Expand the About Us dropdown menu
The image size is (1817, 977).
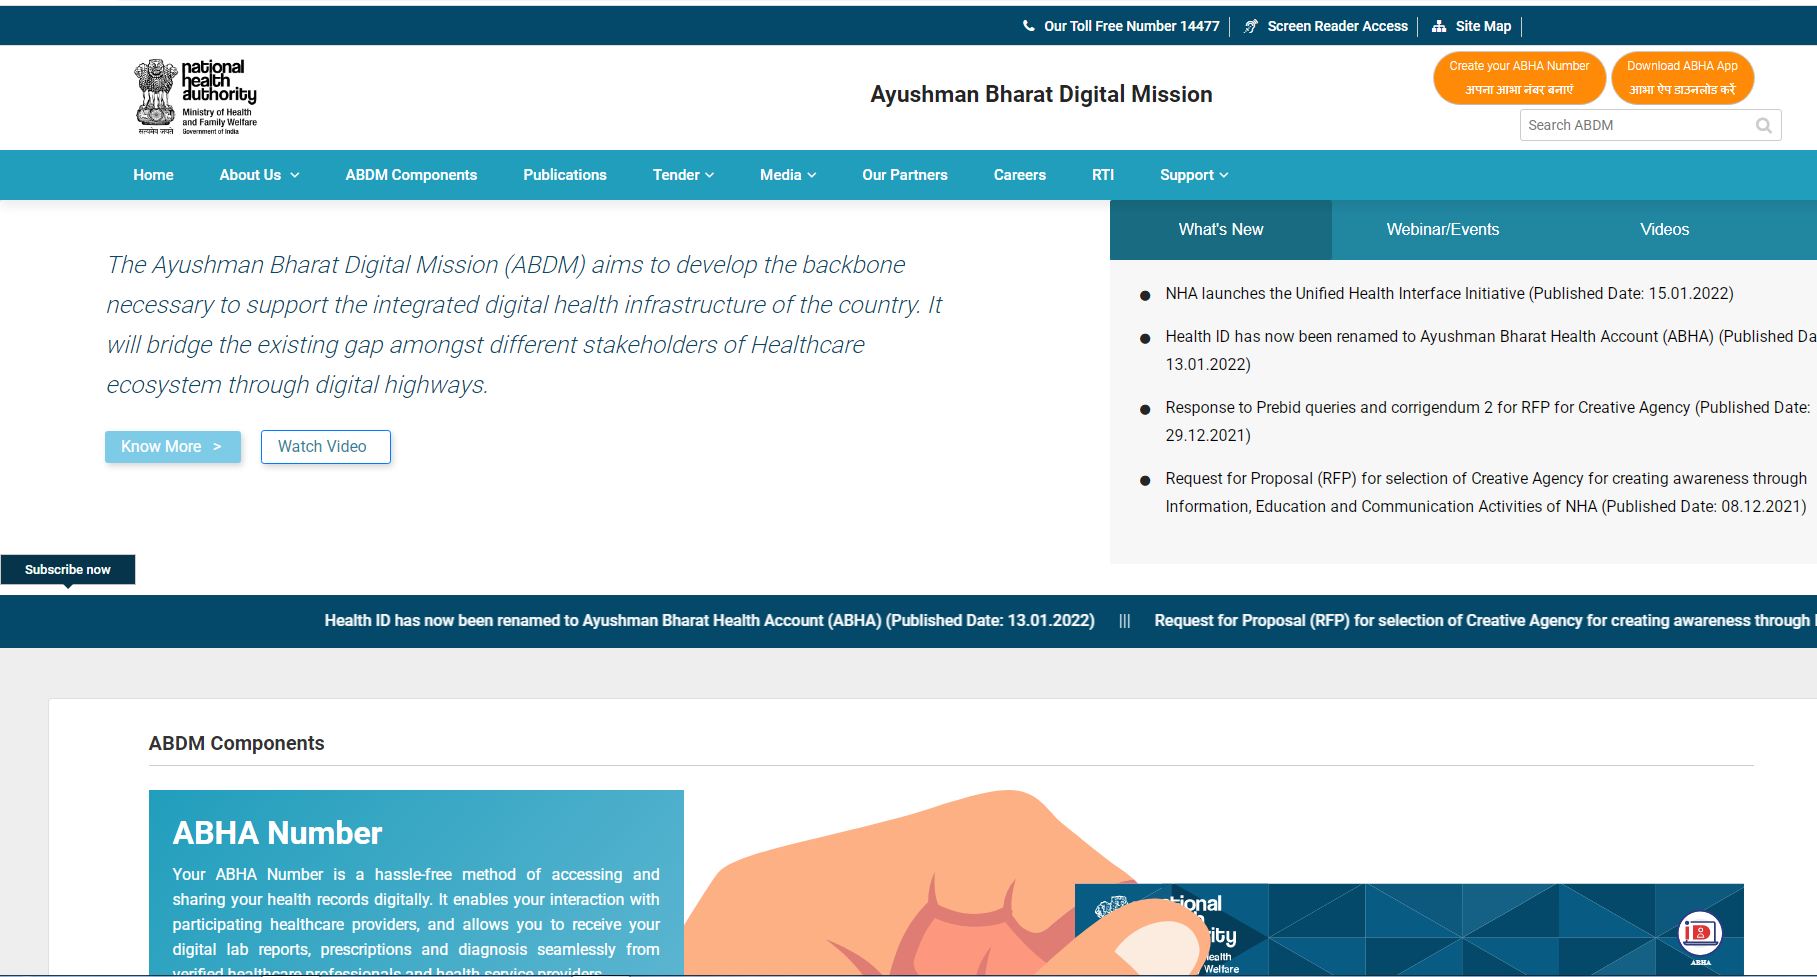[x=259, y=175]
